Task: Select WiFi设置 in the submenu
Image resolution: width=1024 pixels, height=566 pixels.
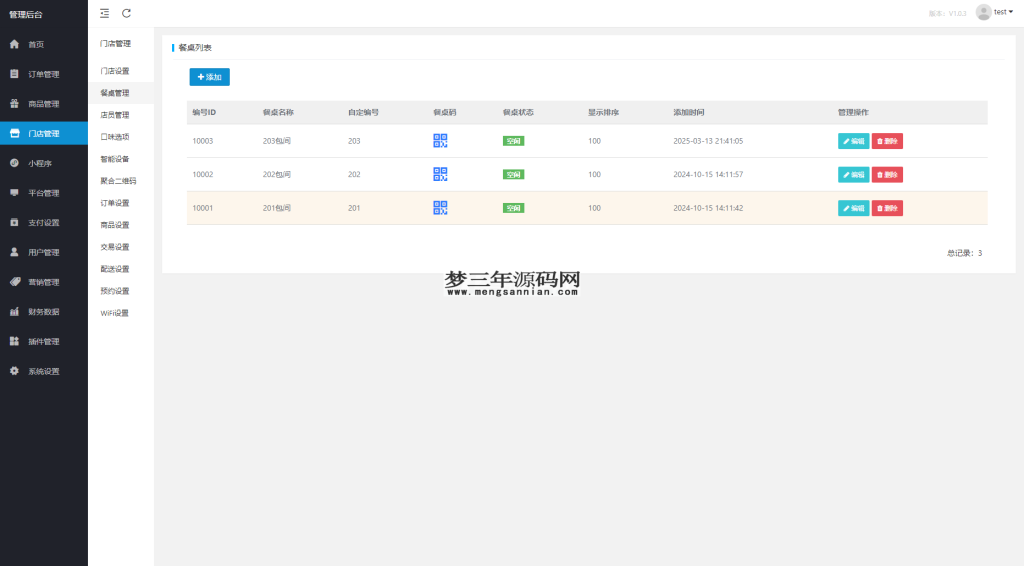Action: (114, 313)
